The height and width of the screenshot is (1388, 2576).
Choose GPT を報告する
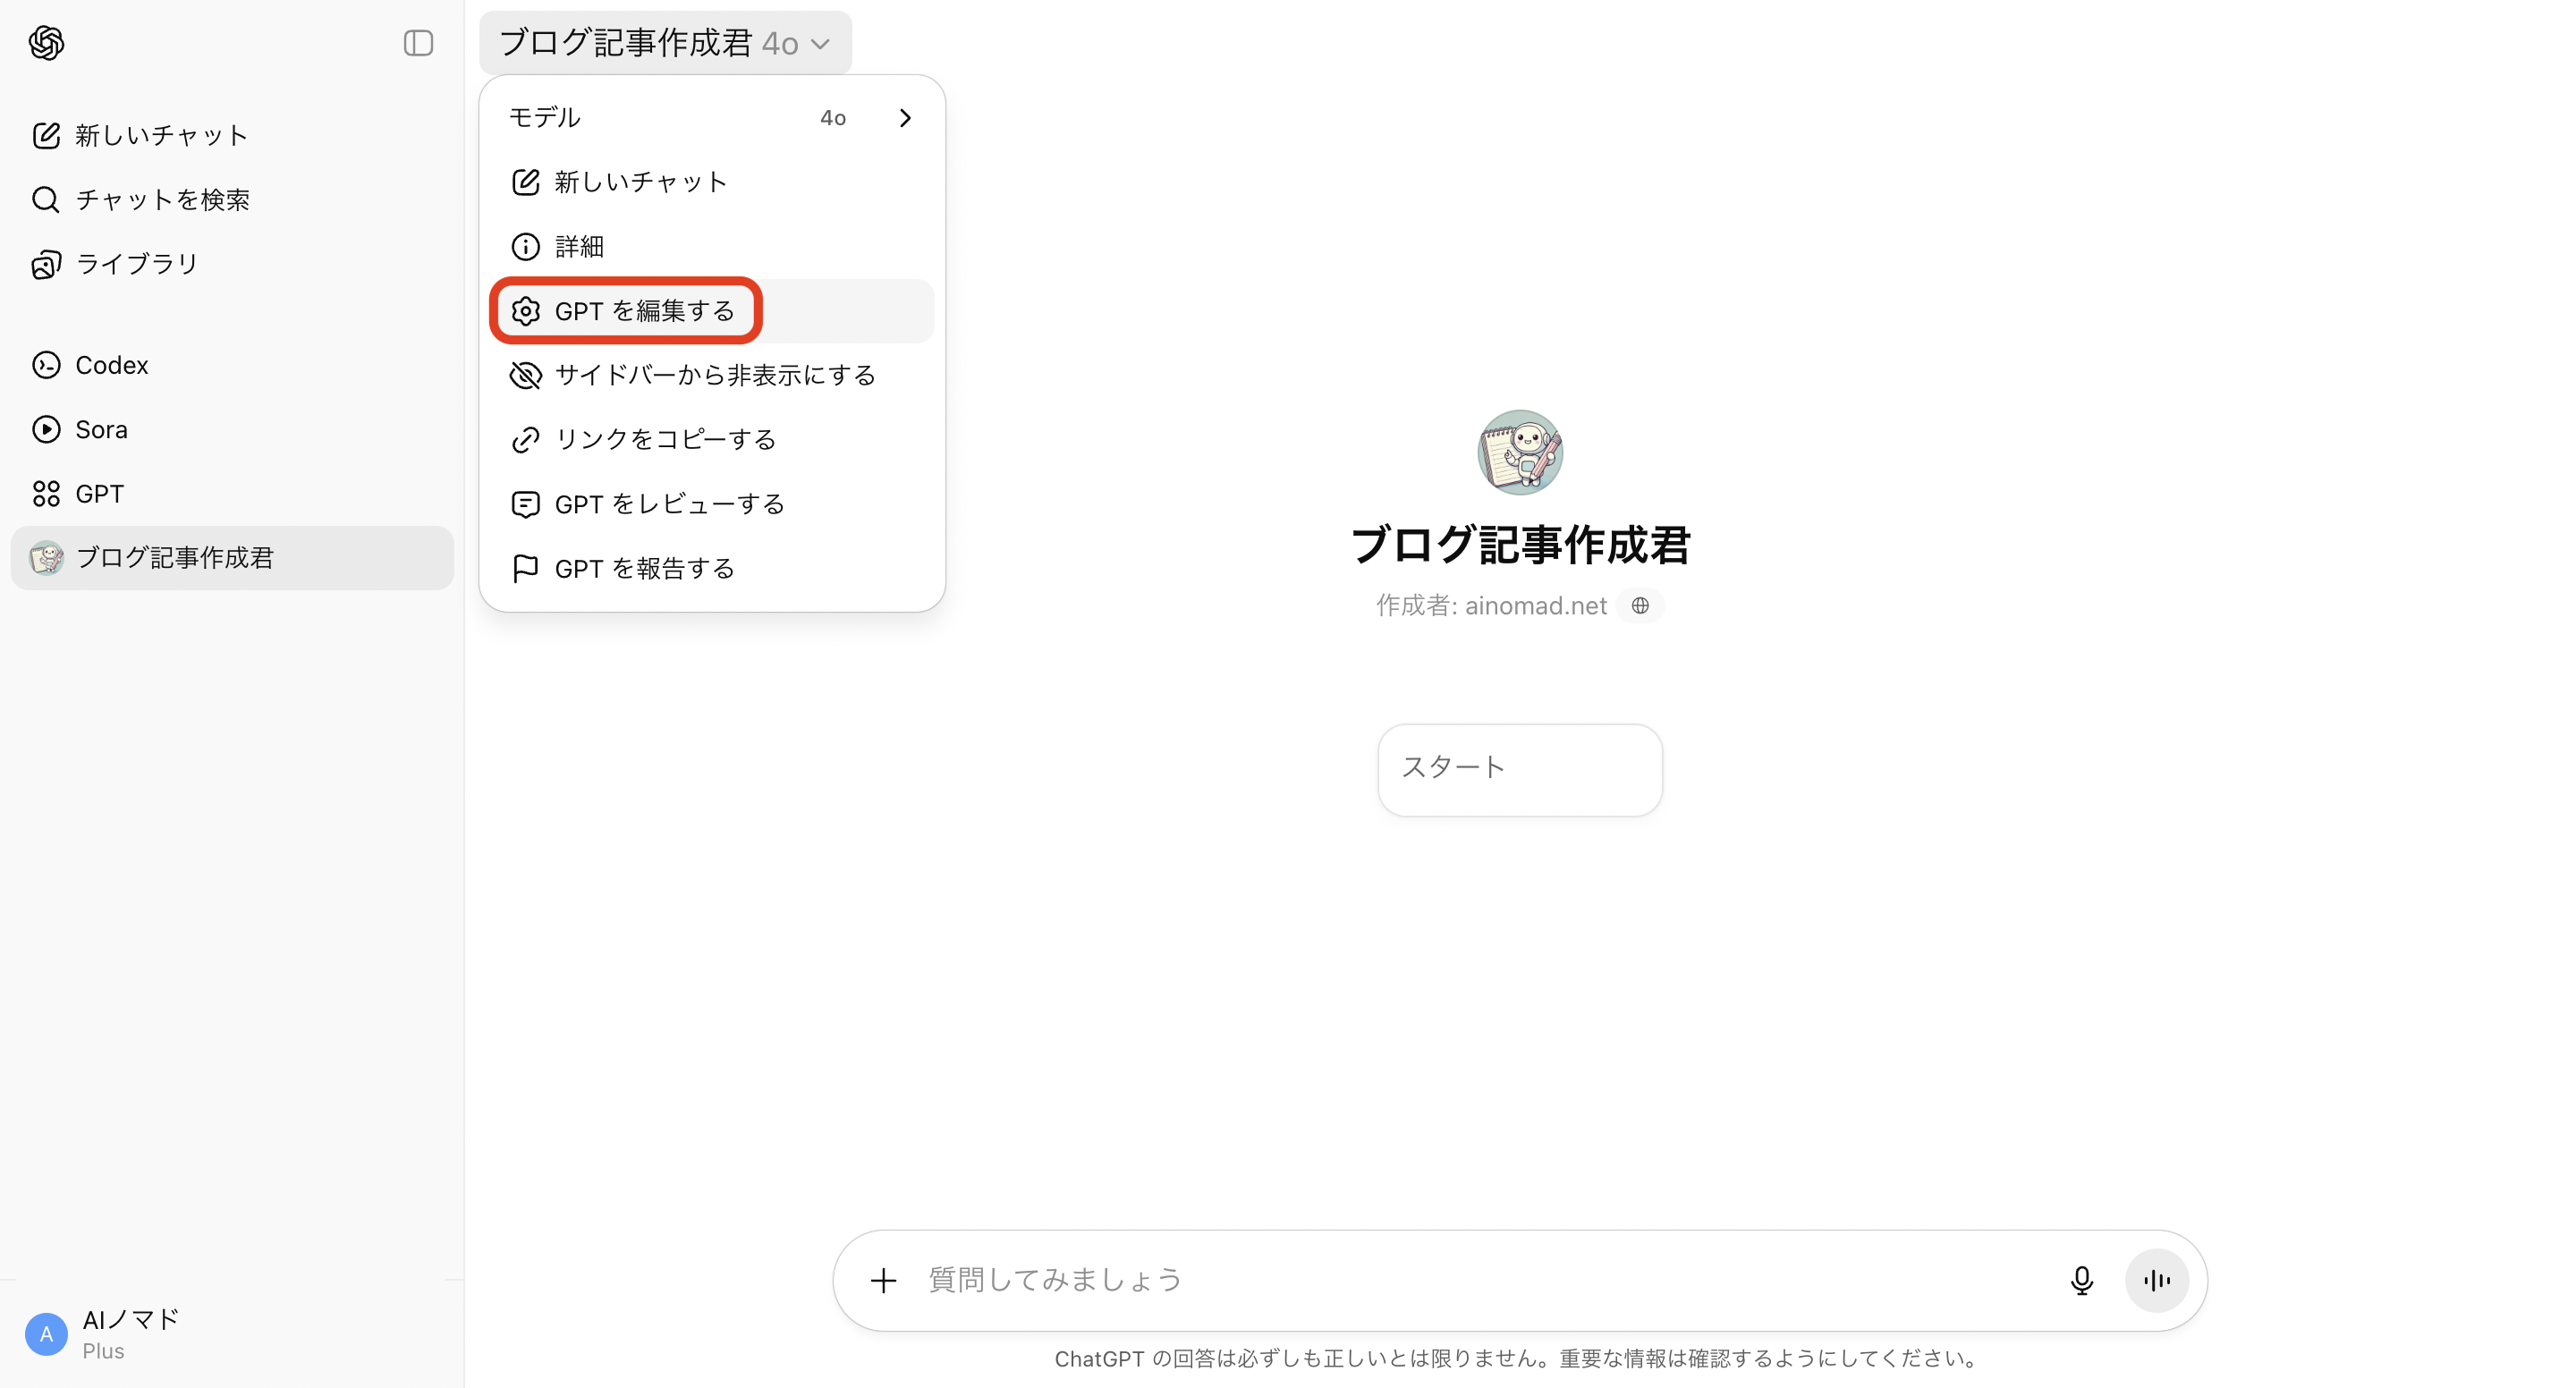click(x=712, y=568)
